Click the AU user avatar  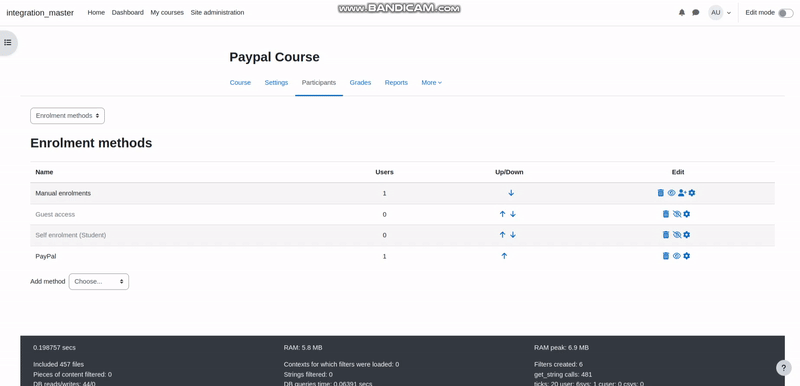[x=716, y=13]
